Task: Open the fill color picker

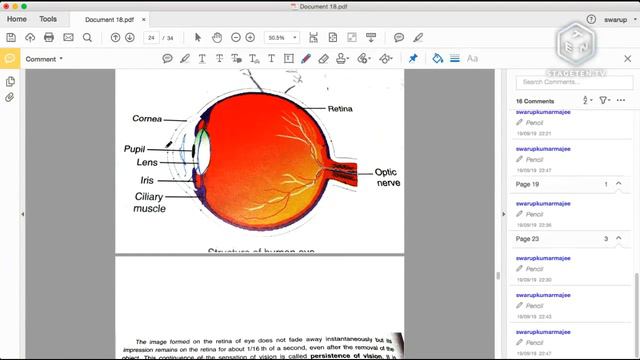Action: 438,58
